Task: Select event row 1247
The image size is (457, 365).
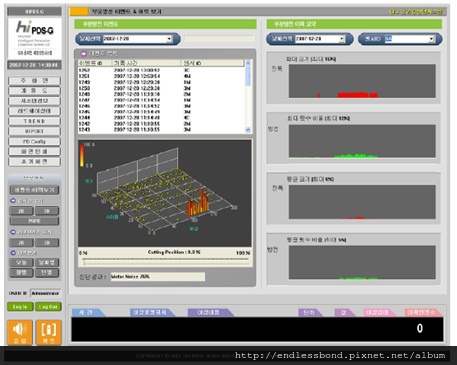Action: tap(161, 100)
